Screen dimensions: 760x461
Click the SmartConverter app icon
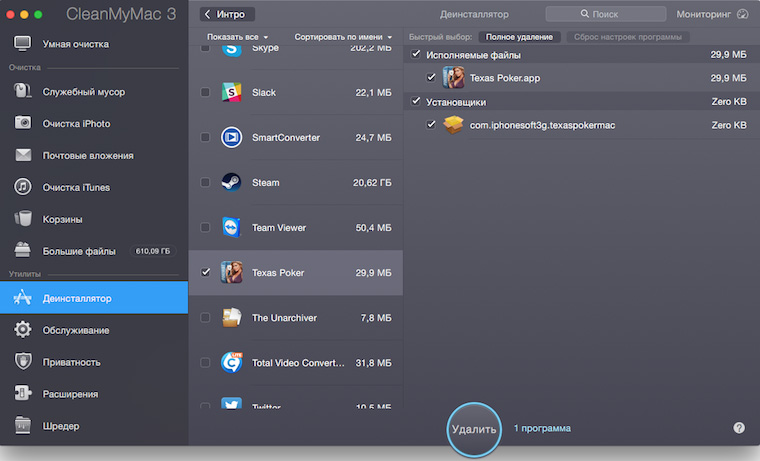coord(232,137)
